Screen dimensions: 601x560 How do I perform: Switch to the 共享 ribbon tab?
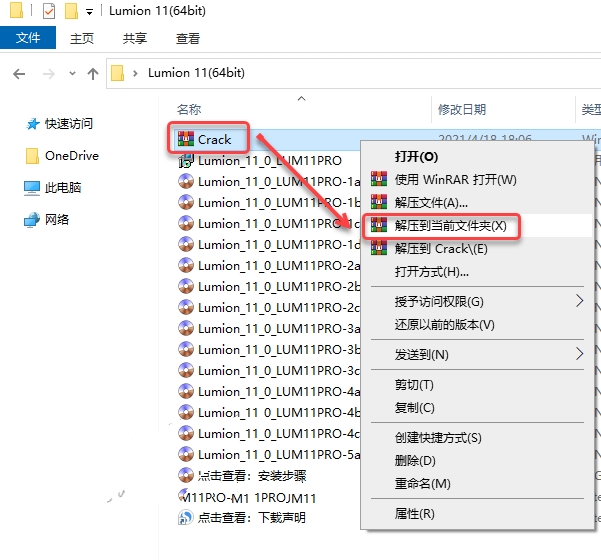point(135,38)
